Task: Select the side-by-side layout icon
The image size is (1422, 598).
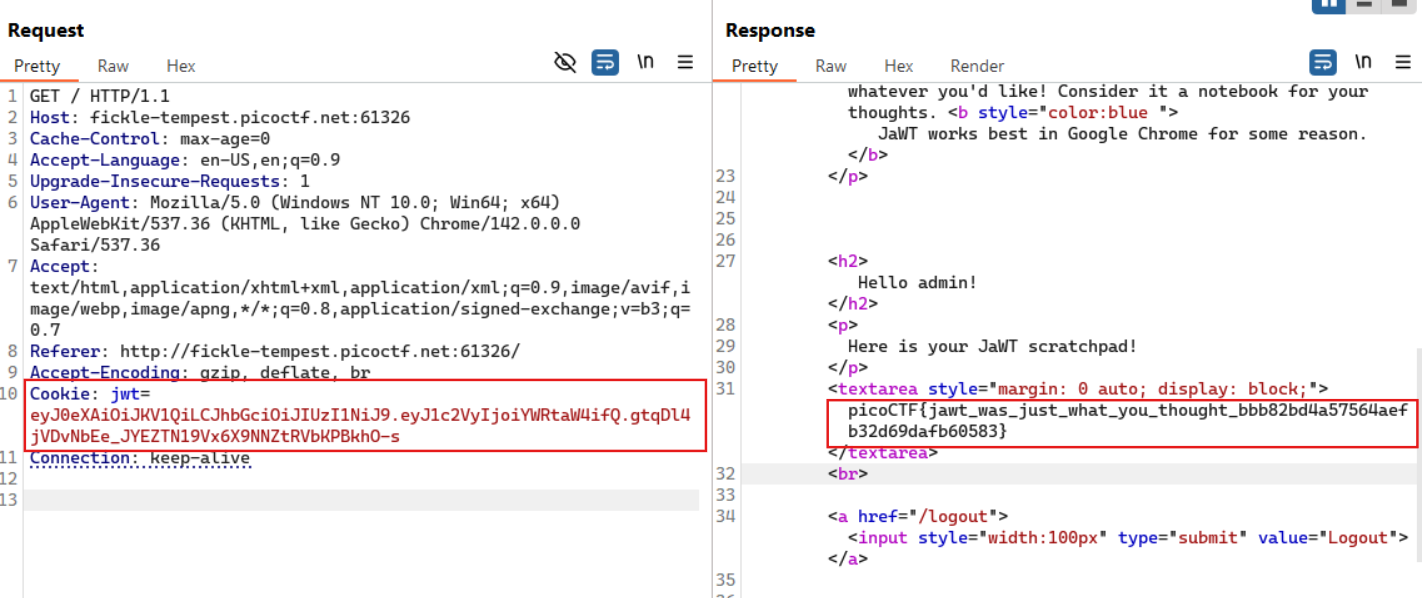Action: (x=1329, y=4)
